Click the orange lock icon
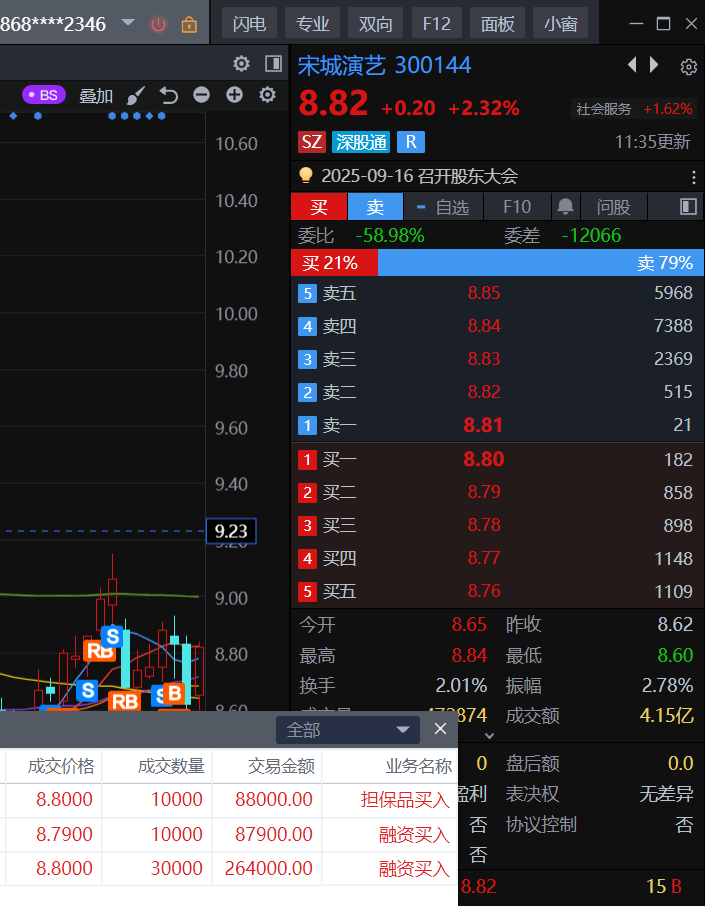 189,24
